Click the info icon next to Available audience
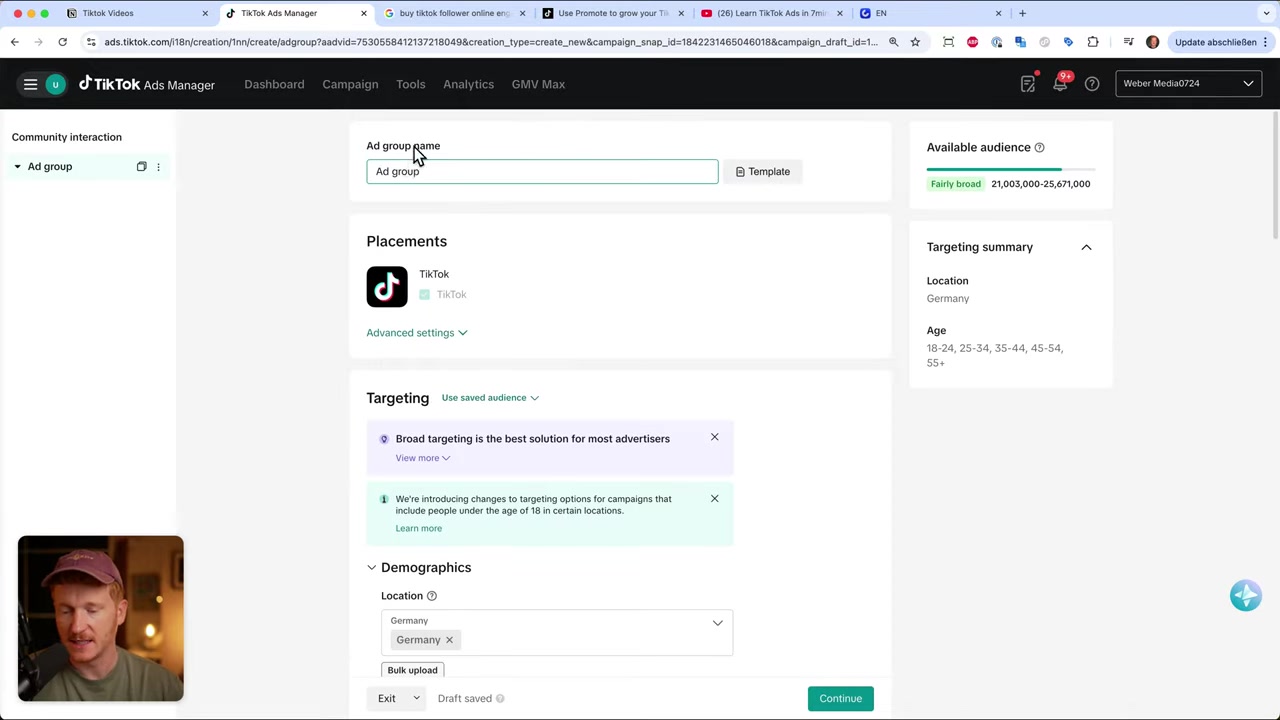 (1039, 148)
